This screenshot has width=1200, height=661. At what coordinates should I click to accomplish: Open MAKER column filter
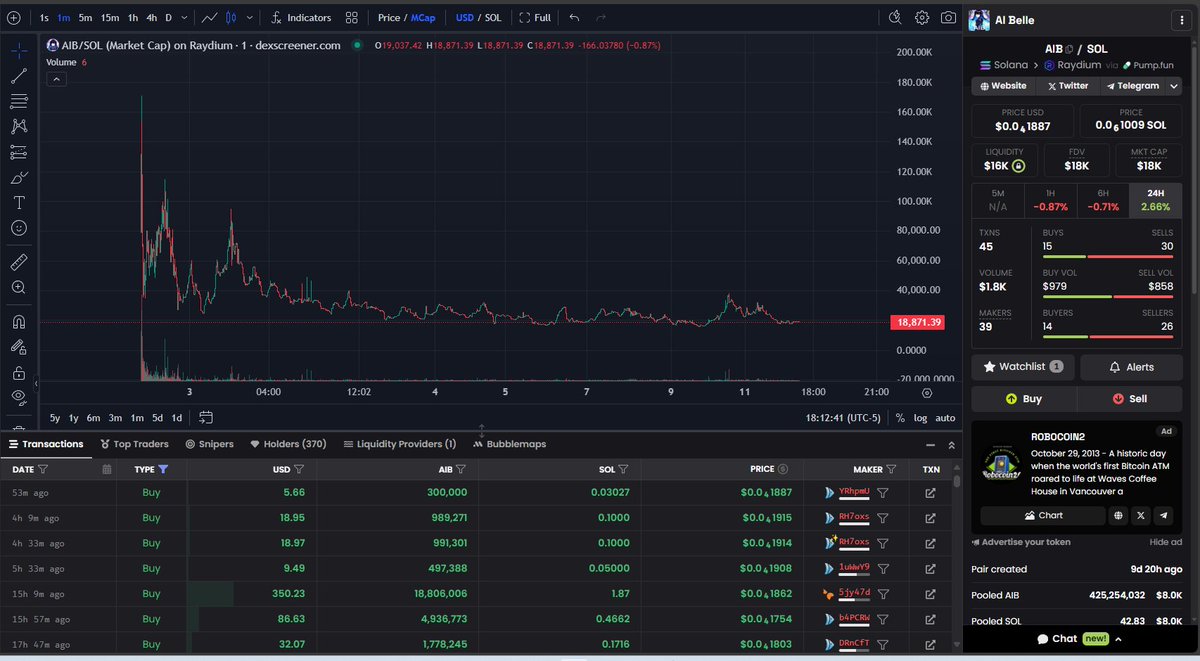pyautogui.click(x=891, y=469)
